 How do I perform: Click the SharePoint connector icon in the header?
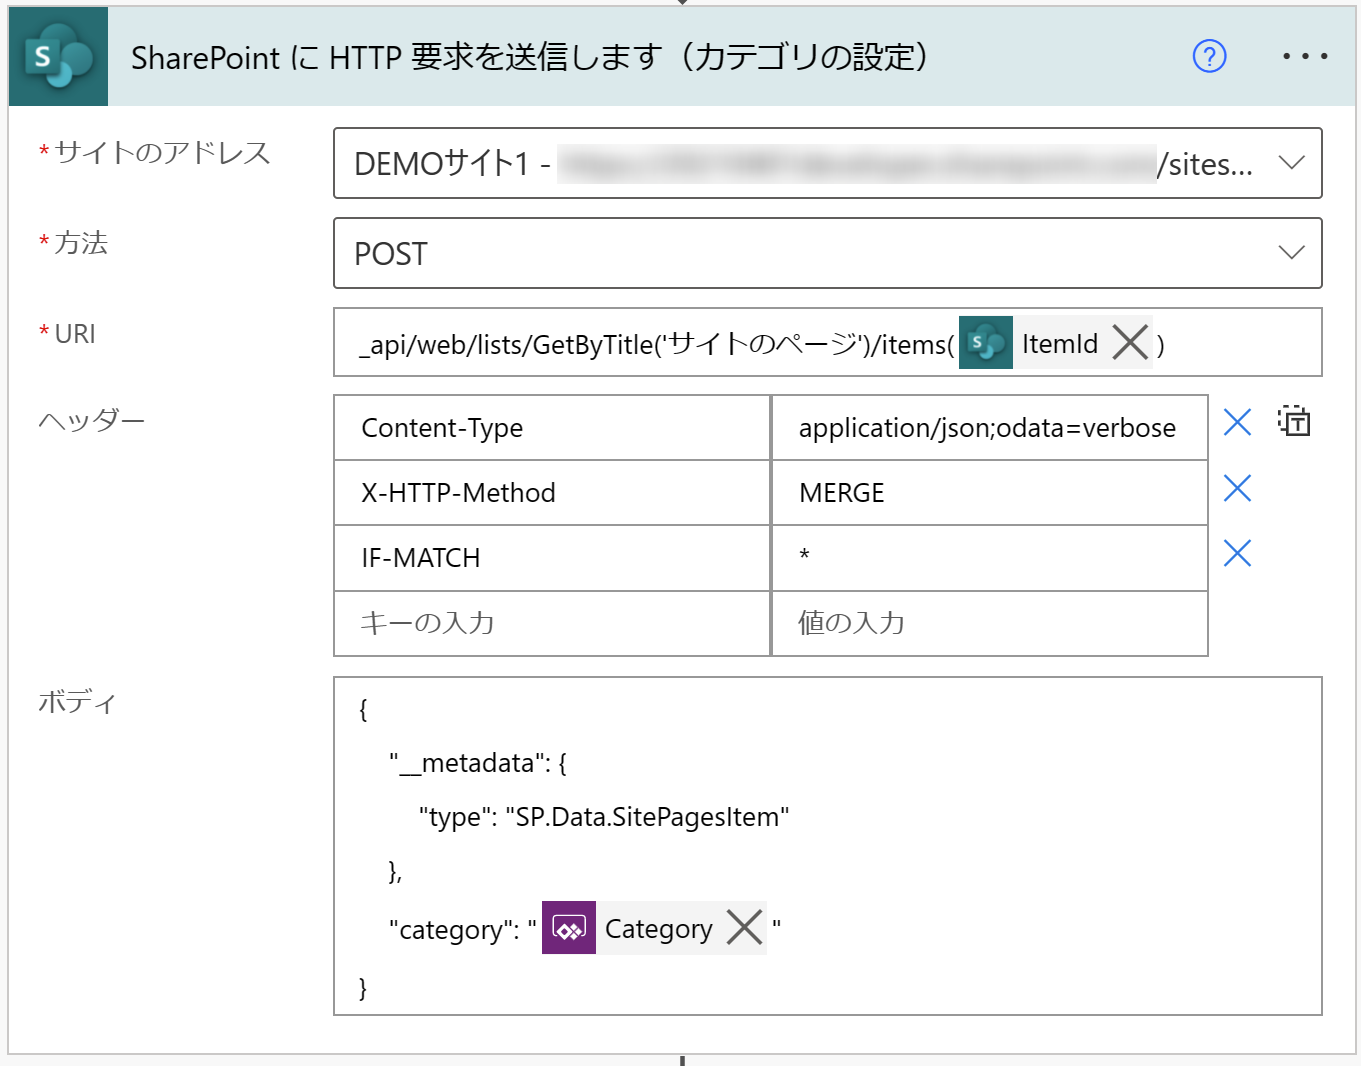tap(57, 56)
